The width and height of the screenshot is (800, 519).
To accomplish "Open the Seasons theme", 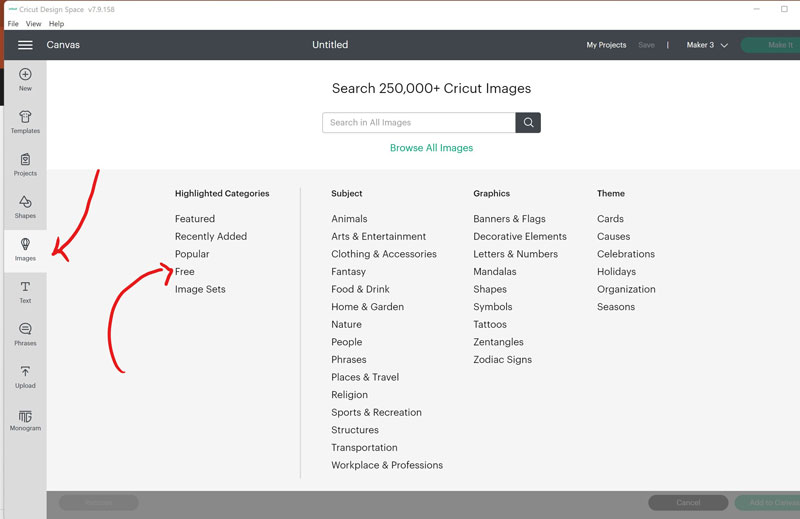I will (x=616, y=307).
